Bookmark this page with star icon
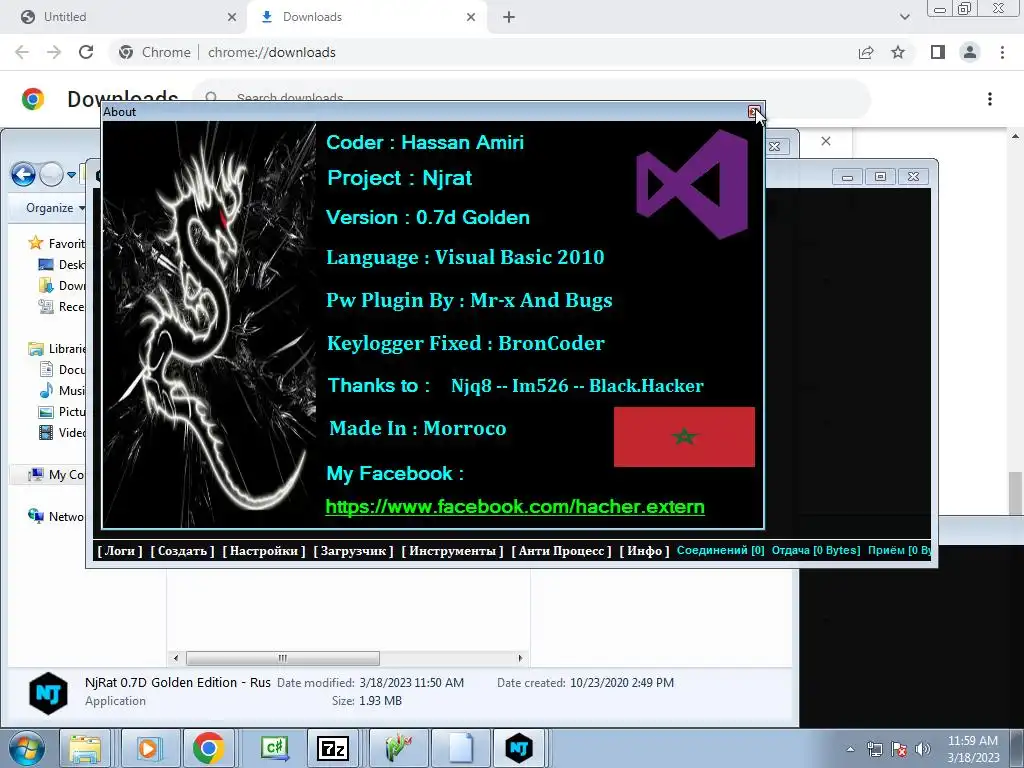The image size is (1024, 768). (x=898, y=52)
